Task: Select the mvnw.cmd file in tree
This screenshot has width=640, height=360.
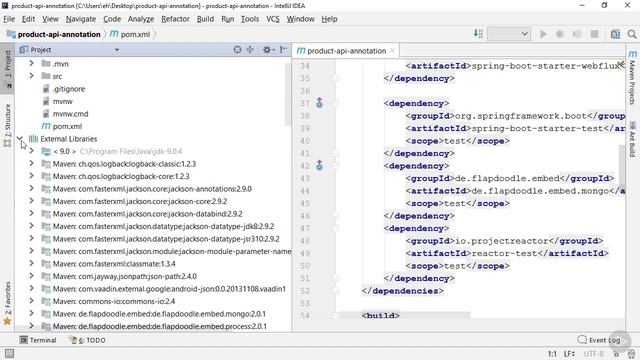Action: tap(70, 113)
